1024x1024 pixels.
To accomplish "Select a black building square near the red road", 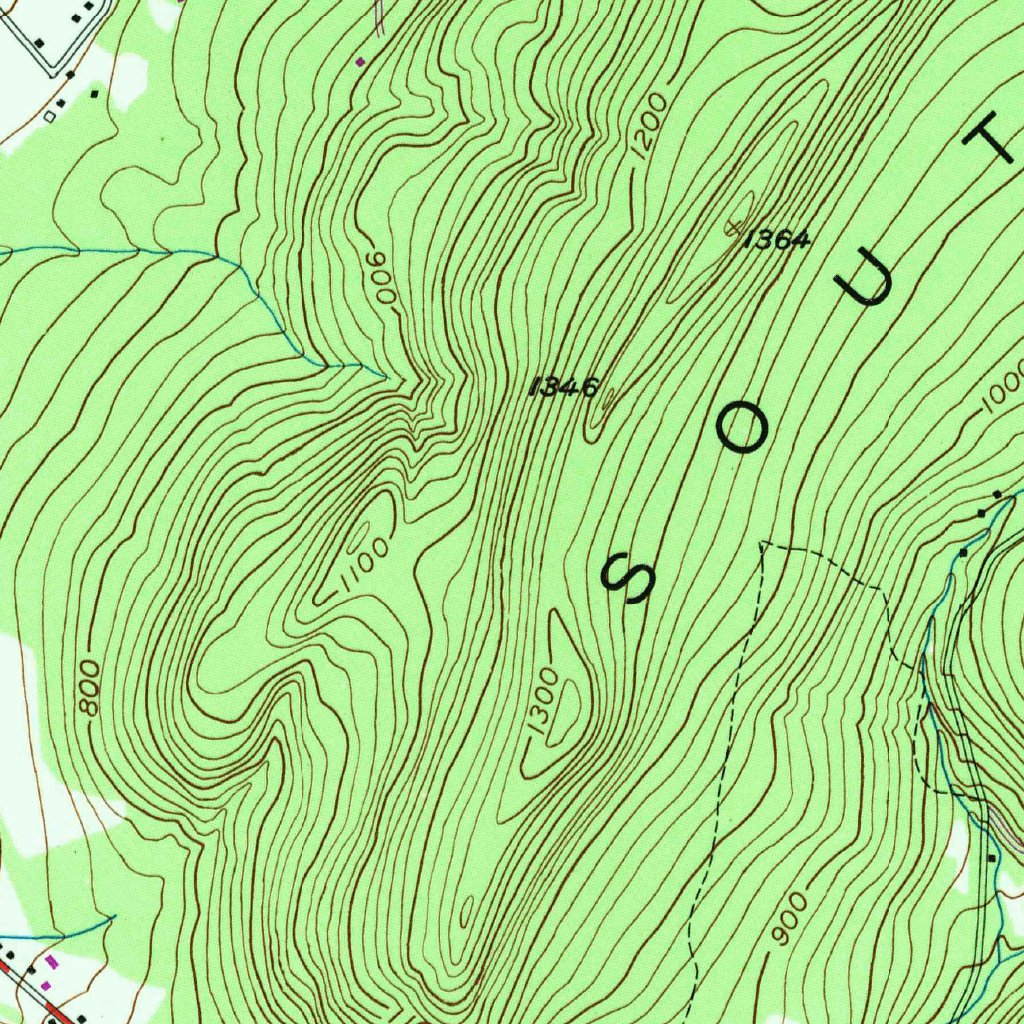I will point(31,970).
